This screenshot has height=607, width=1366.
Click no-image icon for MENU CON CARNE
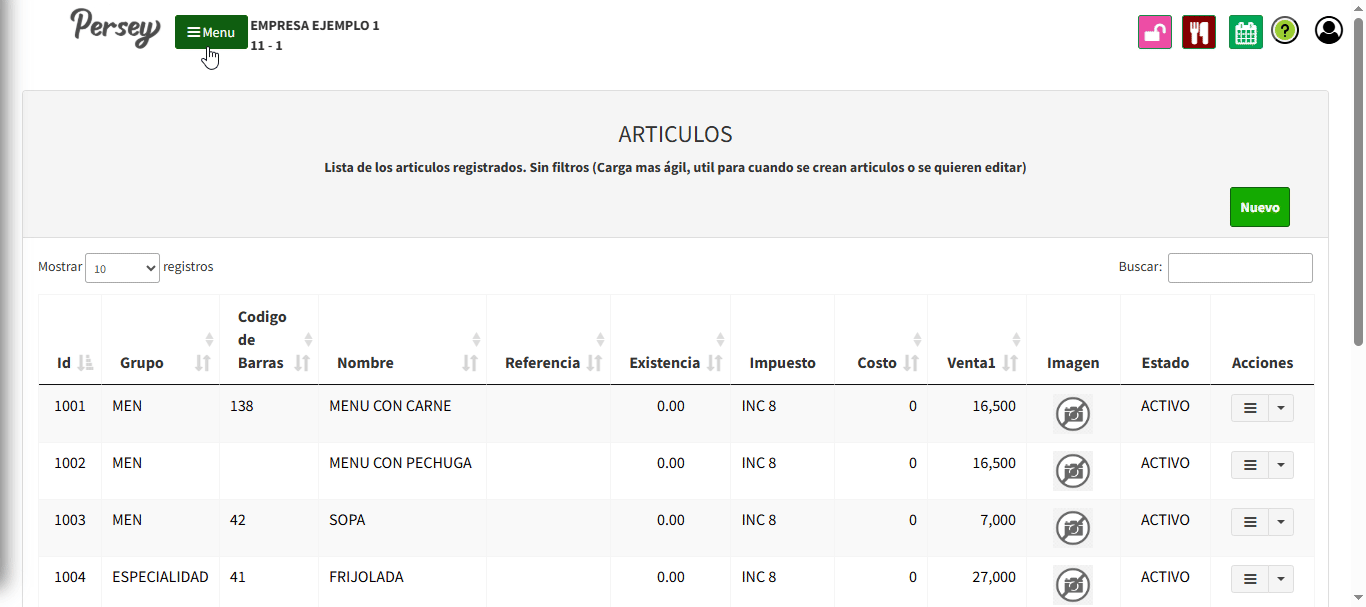[x=1073, y=413]
